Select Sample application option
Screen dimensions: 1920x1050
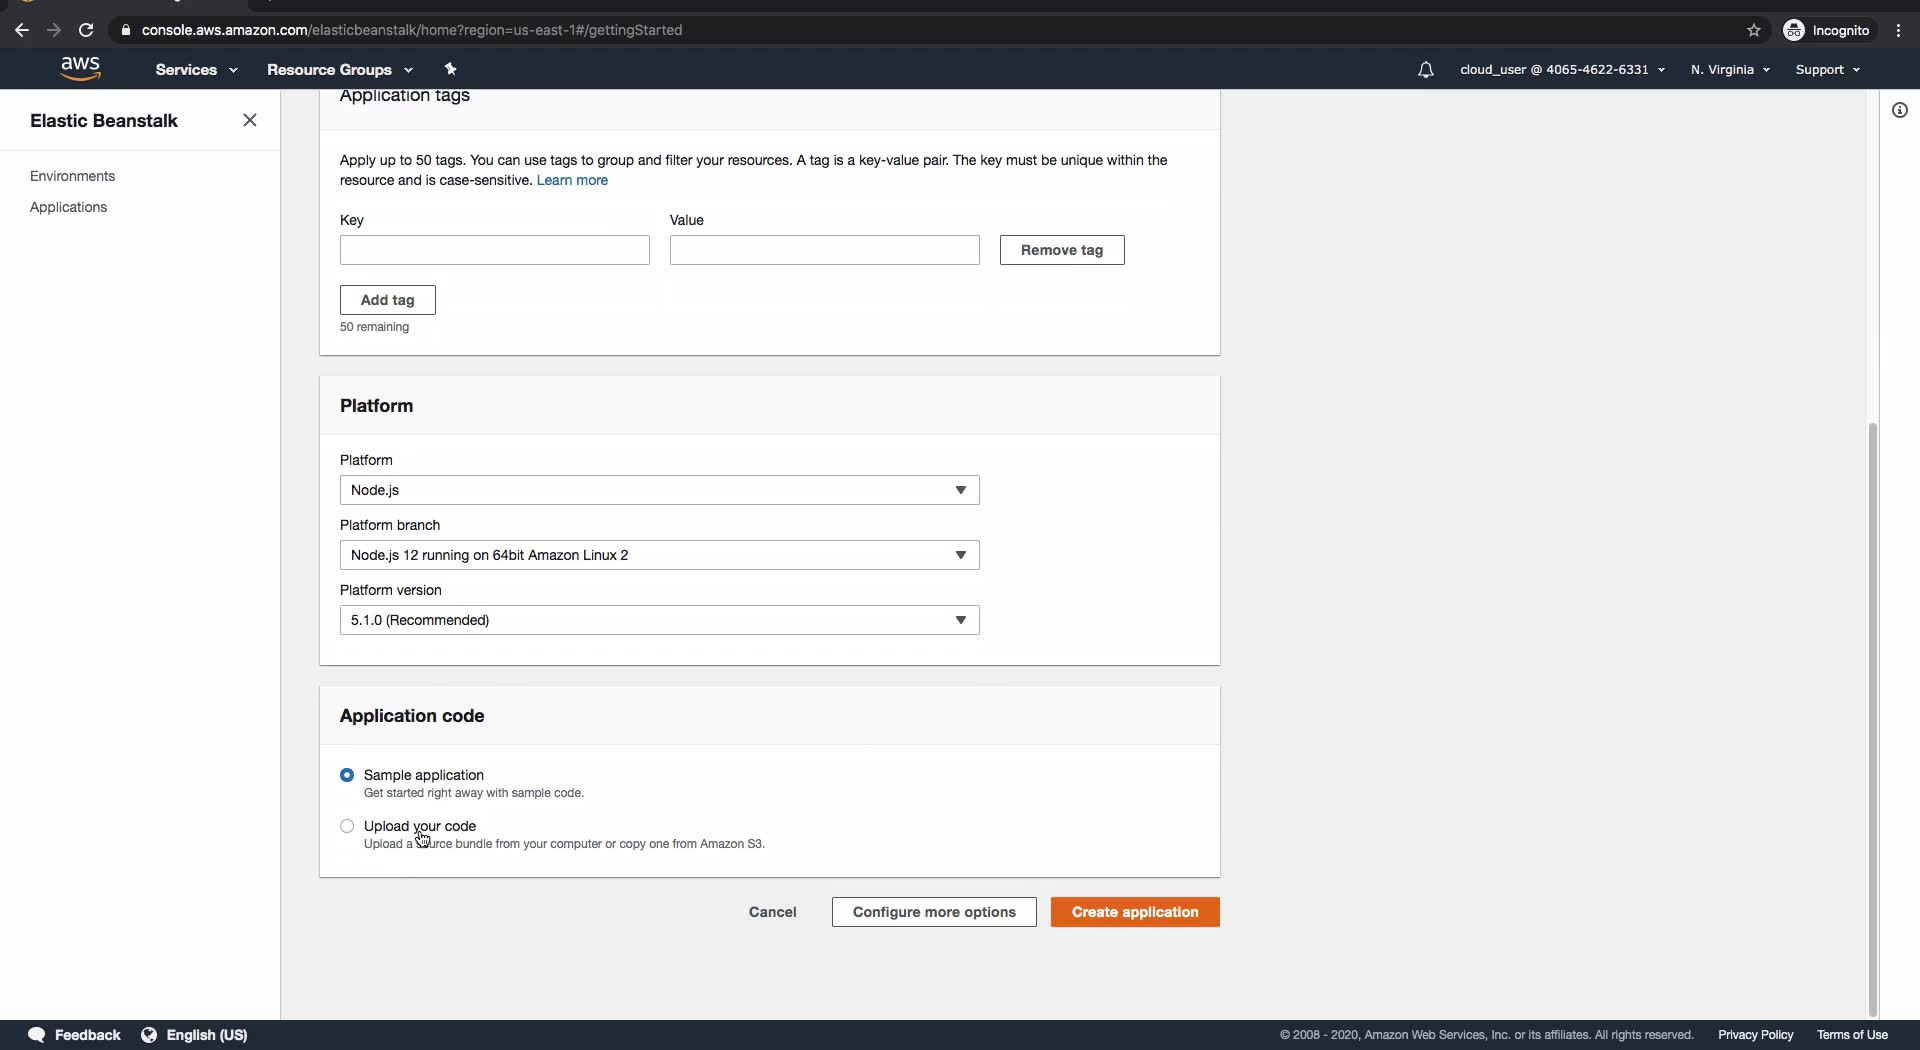(347, 775)
